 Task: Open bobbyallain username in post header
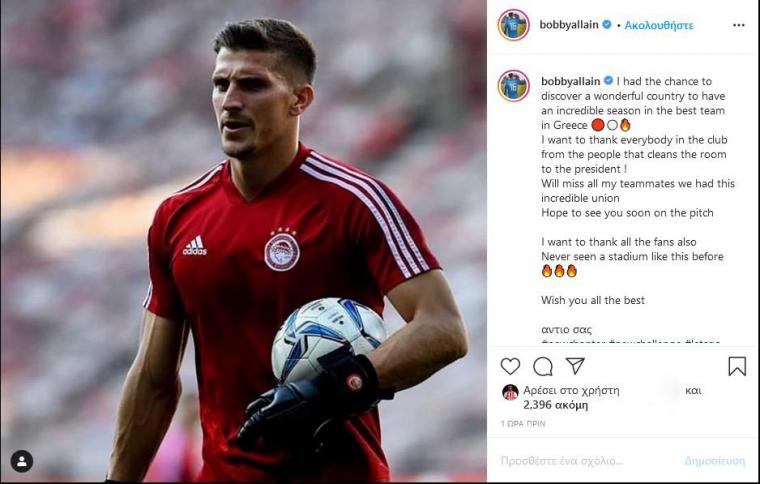tap(569, 25)
